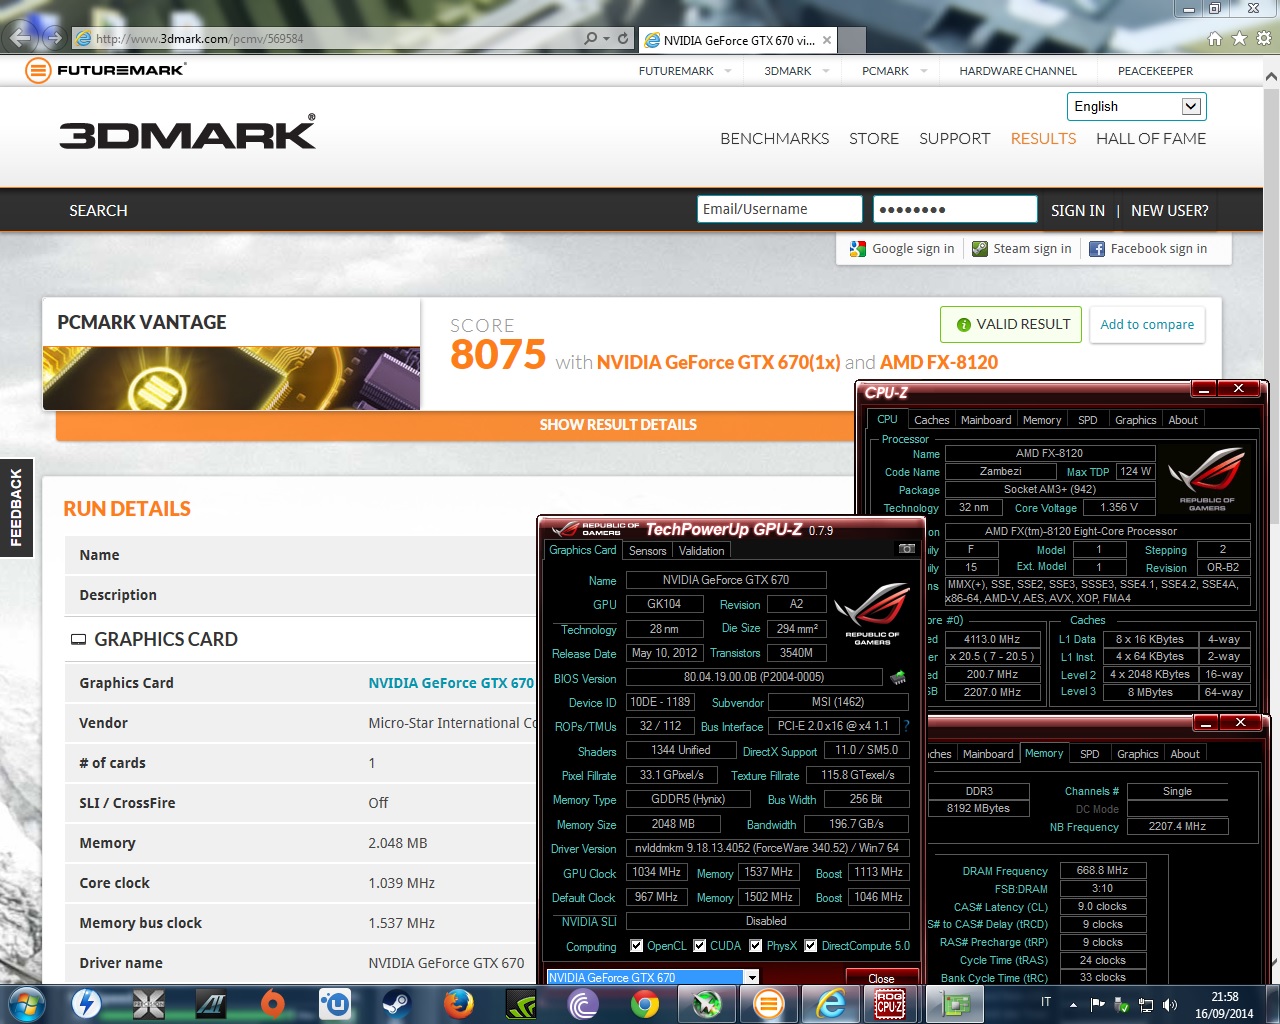Toggle the CUDA checkbox in GPU-Z
The height and width of the screenshot is (1024, 1280).
pos(700,945)
